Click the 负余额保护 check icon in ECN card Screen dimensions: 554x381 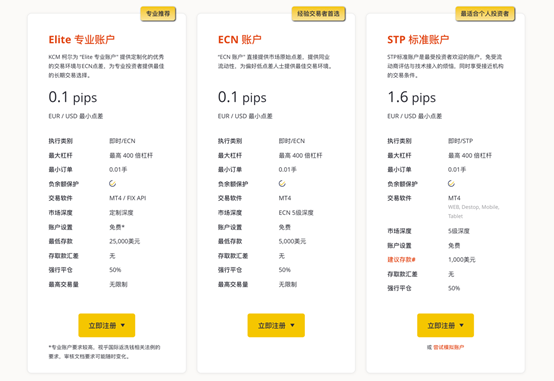point(282,183)
